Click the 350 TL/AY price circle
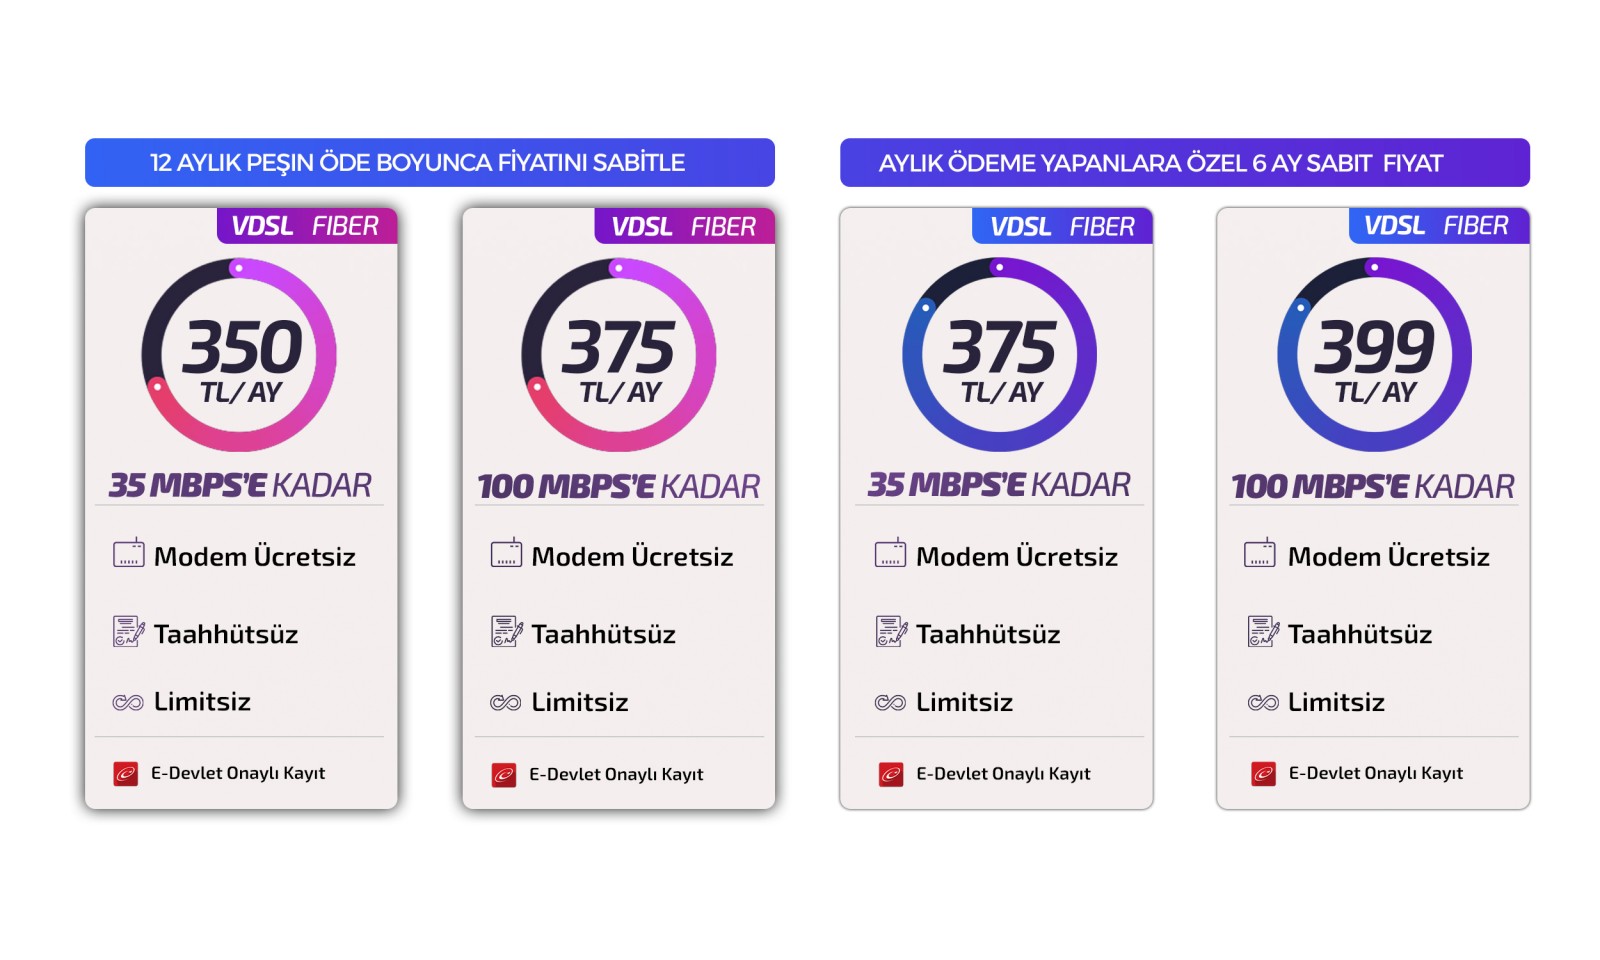Screen dimensions: 1600x960 tap(240, 355)
